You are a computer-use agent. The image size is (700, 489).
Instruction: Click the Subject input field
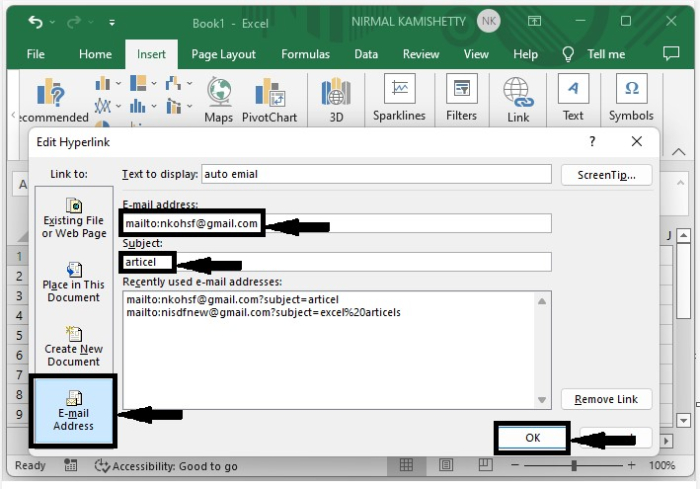(337, 262)
